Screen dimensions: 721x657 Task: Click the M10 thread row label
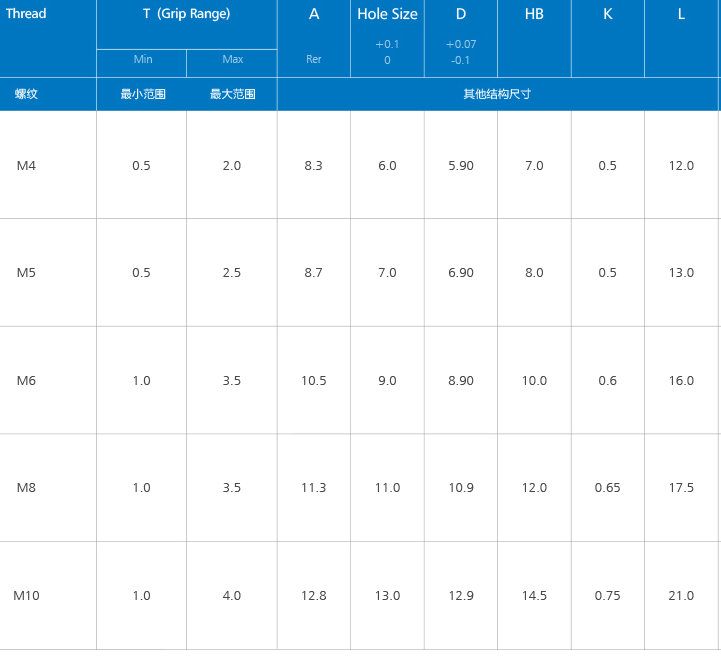[x=26, y=596]
